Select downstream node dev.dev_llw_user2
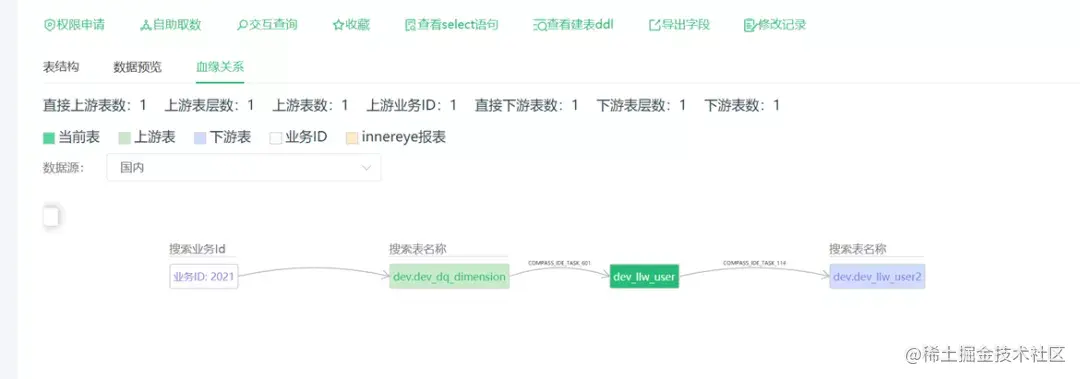 point(878,276)
